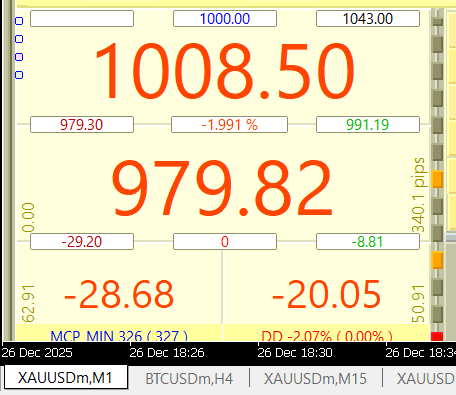The image size is (456, 395).
Task: Click the red square under the gray strip
Action: pos(437,336)
